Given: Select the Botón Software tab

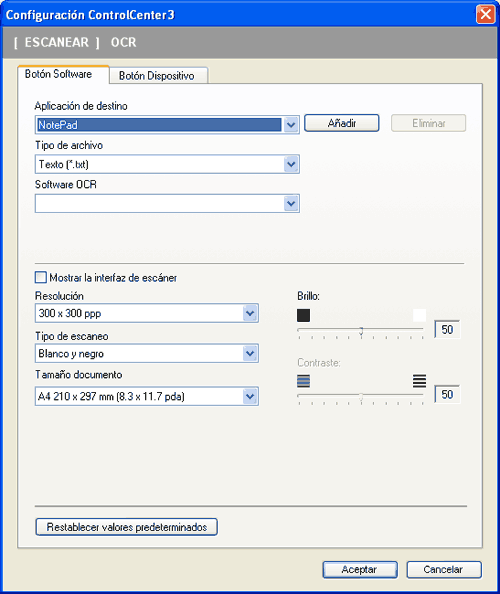Looking at the screenshot, I should [59, 74].
